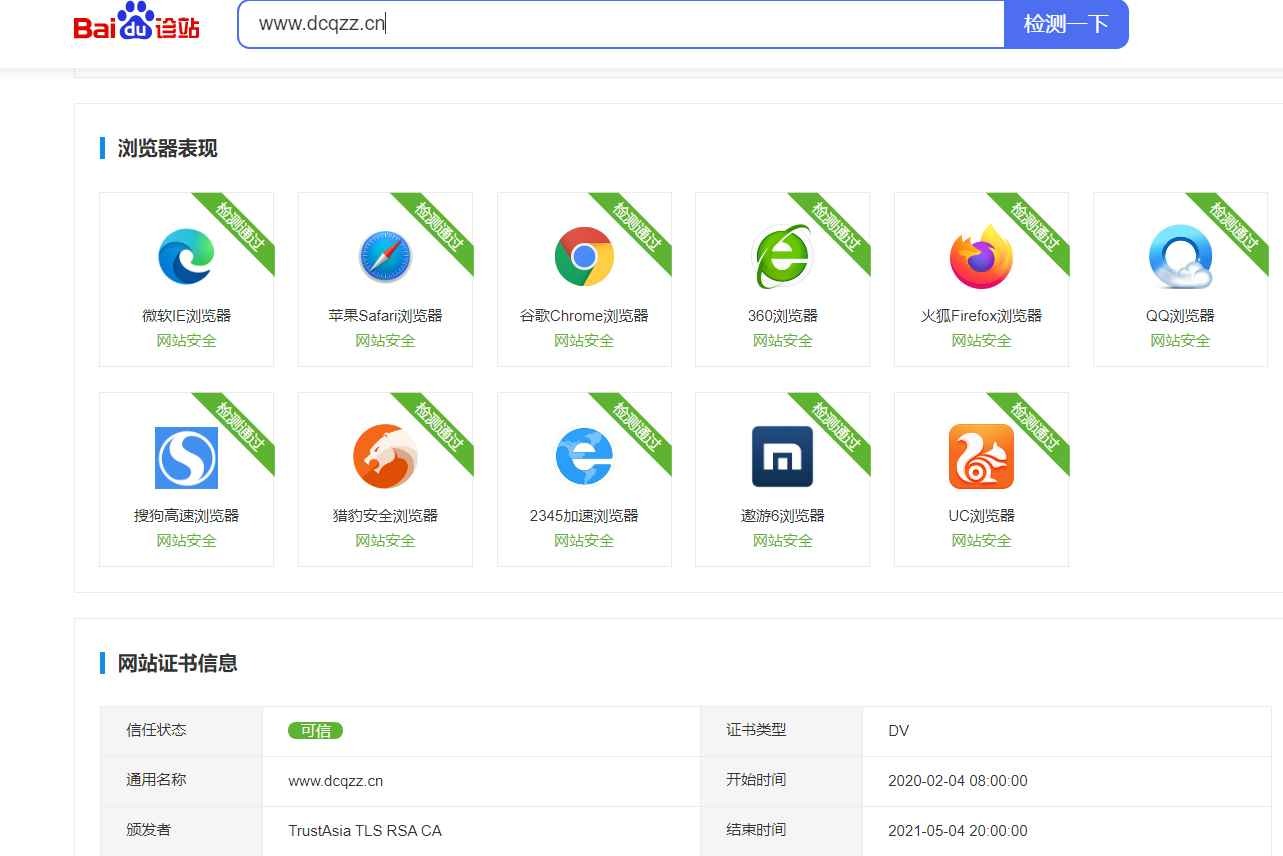Click the 苹果Safari浏览器 label
1283x856 pixels.
[385, 316]
